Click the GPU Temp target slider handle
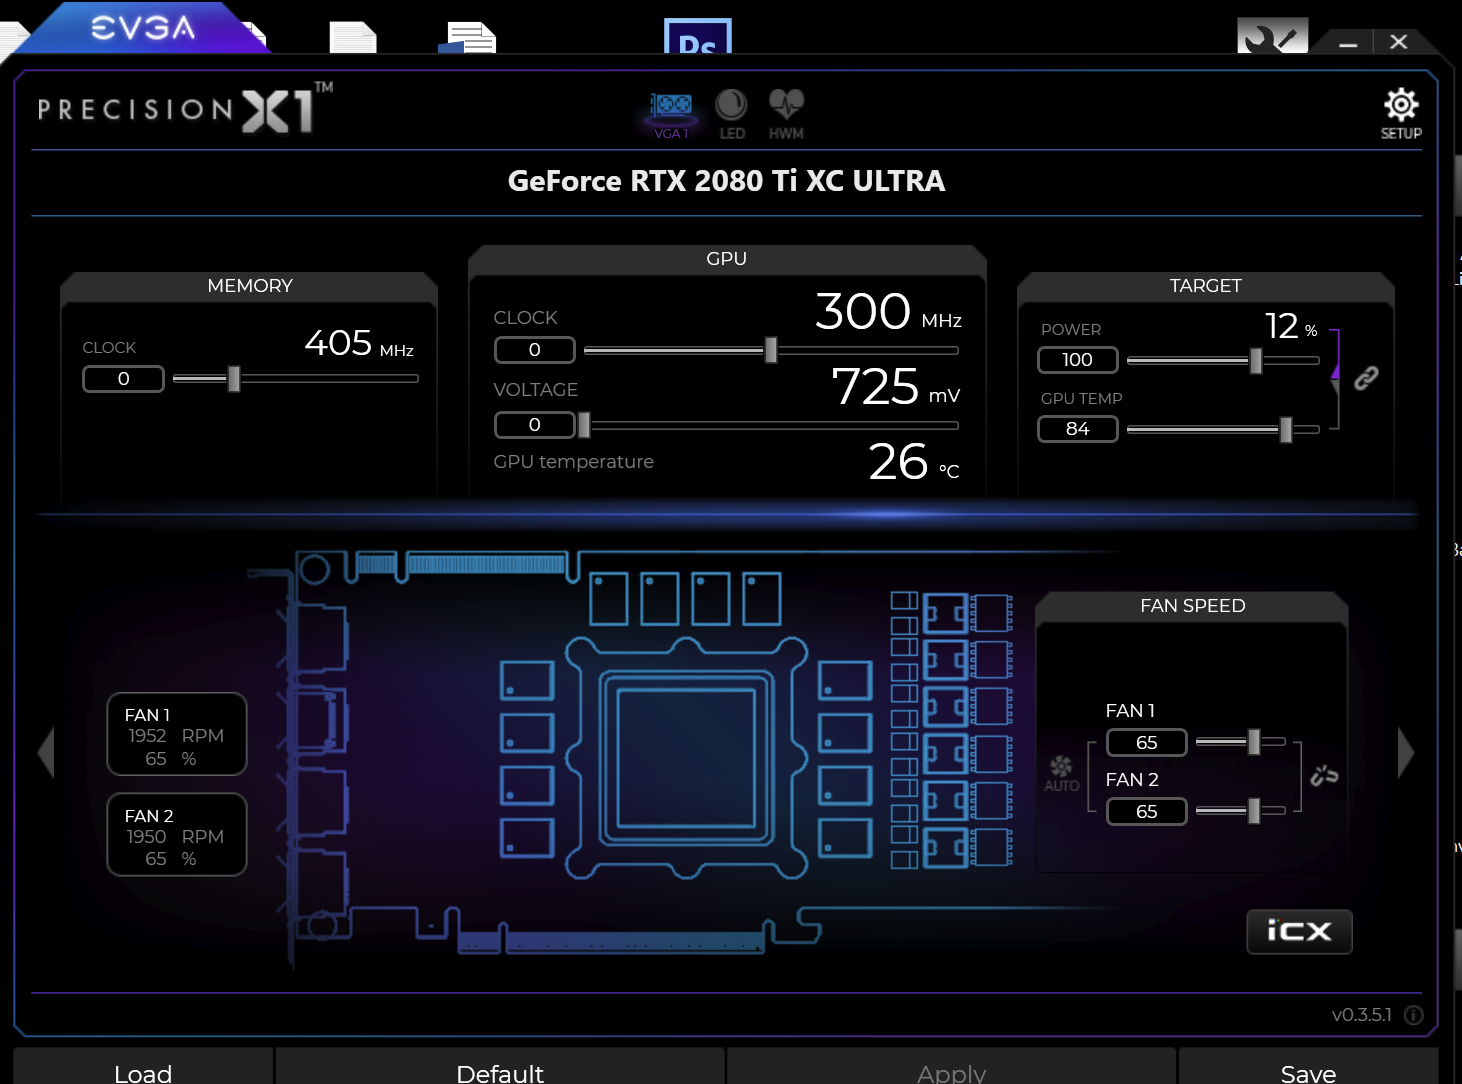Image resolution: width=1462 pixels, height=1084 pixels. (1286, 429)
